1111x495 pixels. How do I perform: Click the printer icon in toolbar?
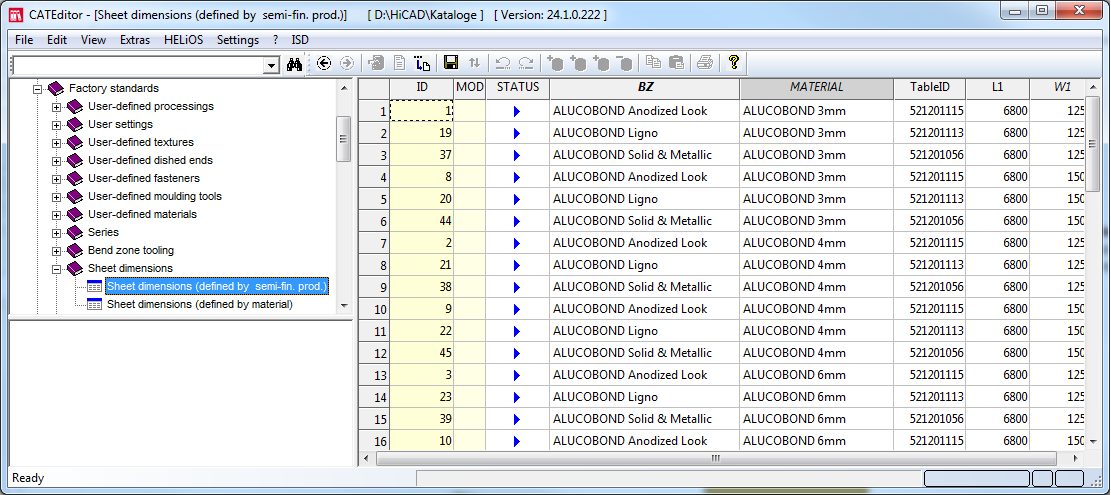[x=705, y=63]
